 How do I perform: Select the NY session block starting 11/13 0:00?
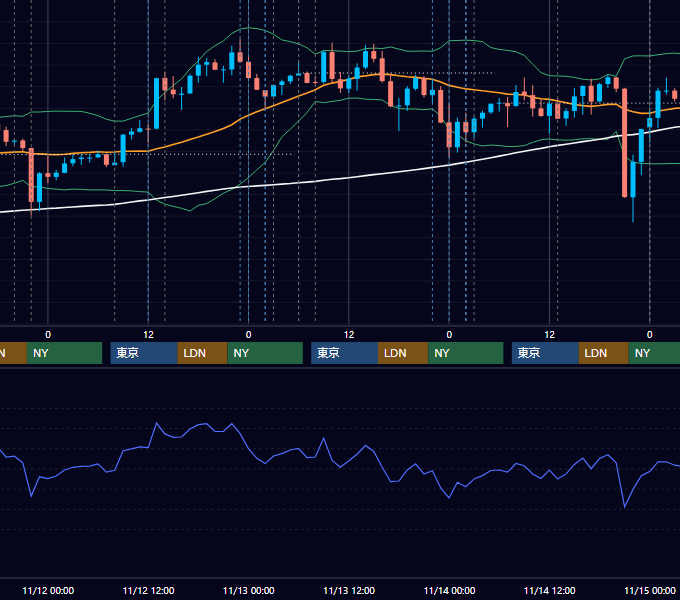[265, 353]
